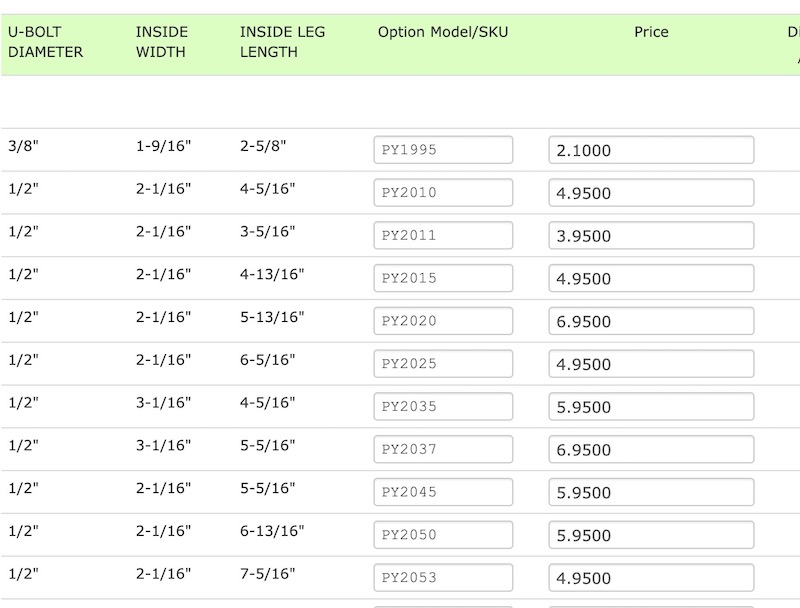Click the PY2015 SKU input field

[443, 278]
